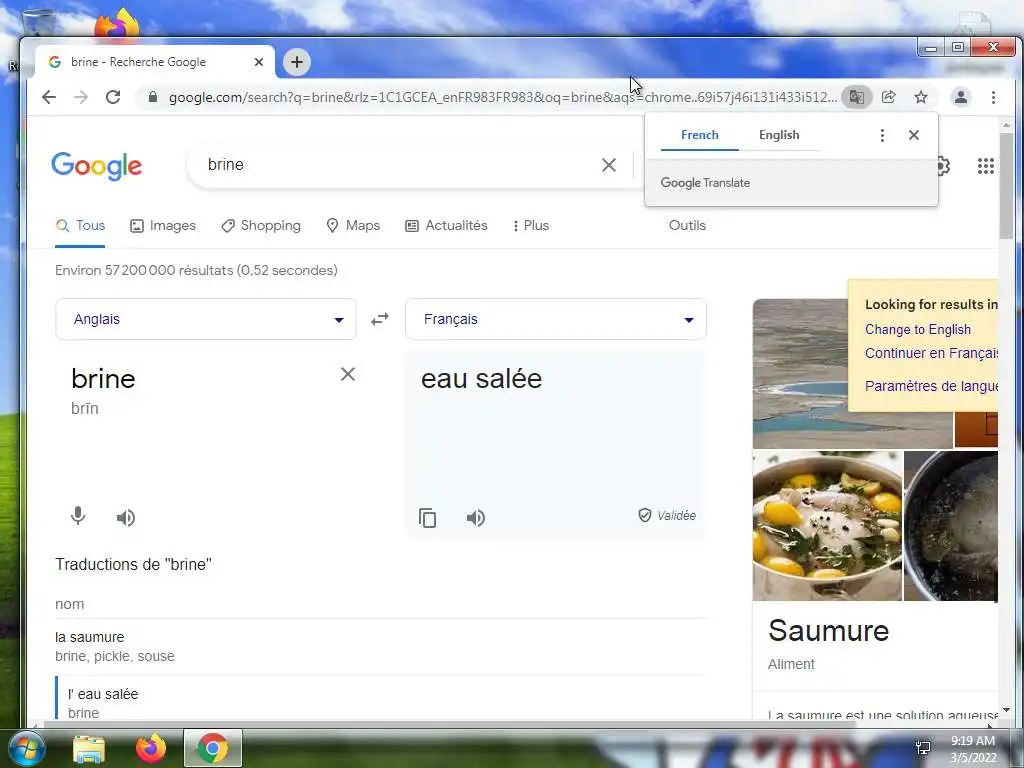
Task: Click the Validée shield badge
Action: [x=667, y=515]
